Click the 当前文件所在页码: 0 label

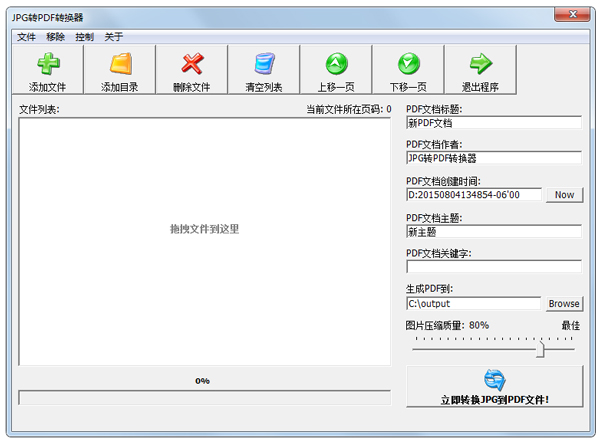pos(349,109)
